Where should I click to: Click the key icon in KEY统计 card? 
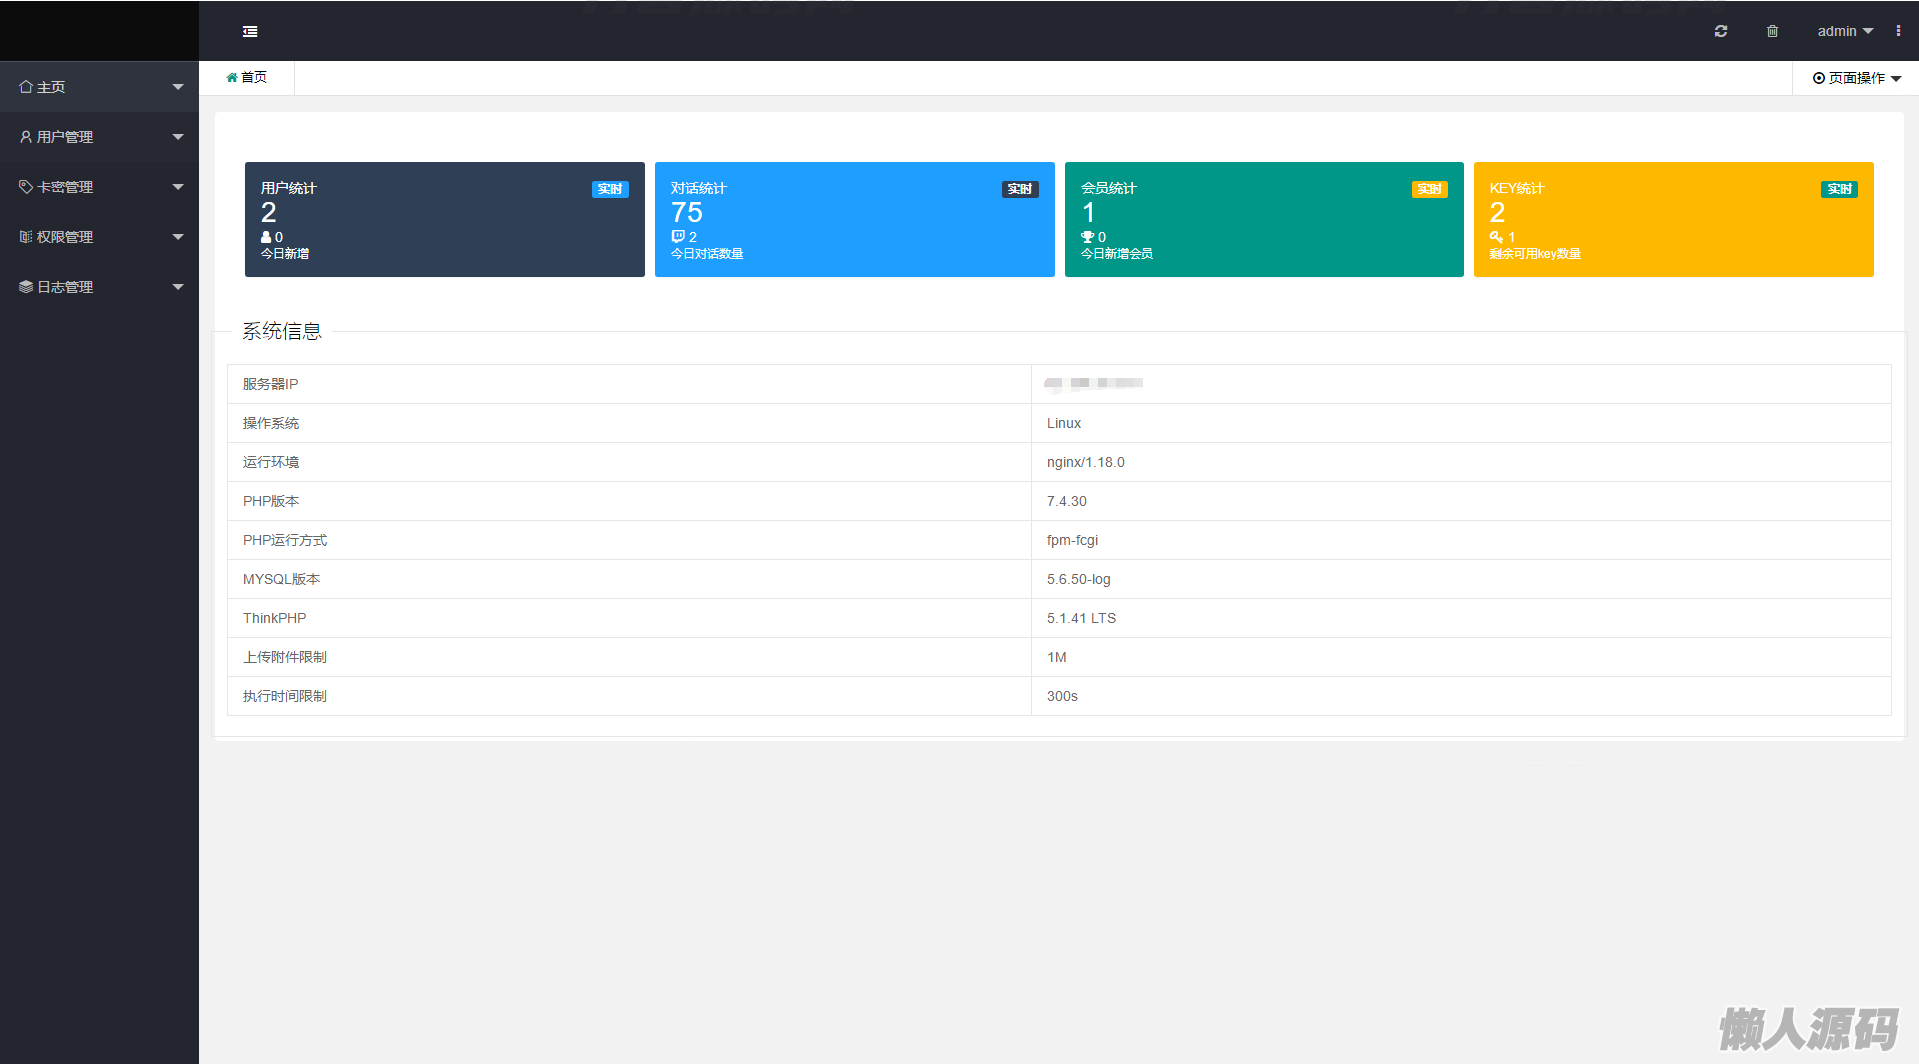pos(1496,237)
